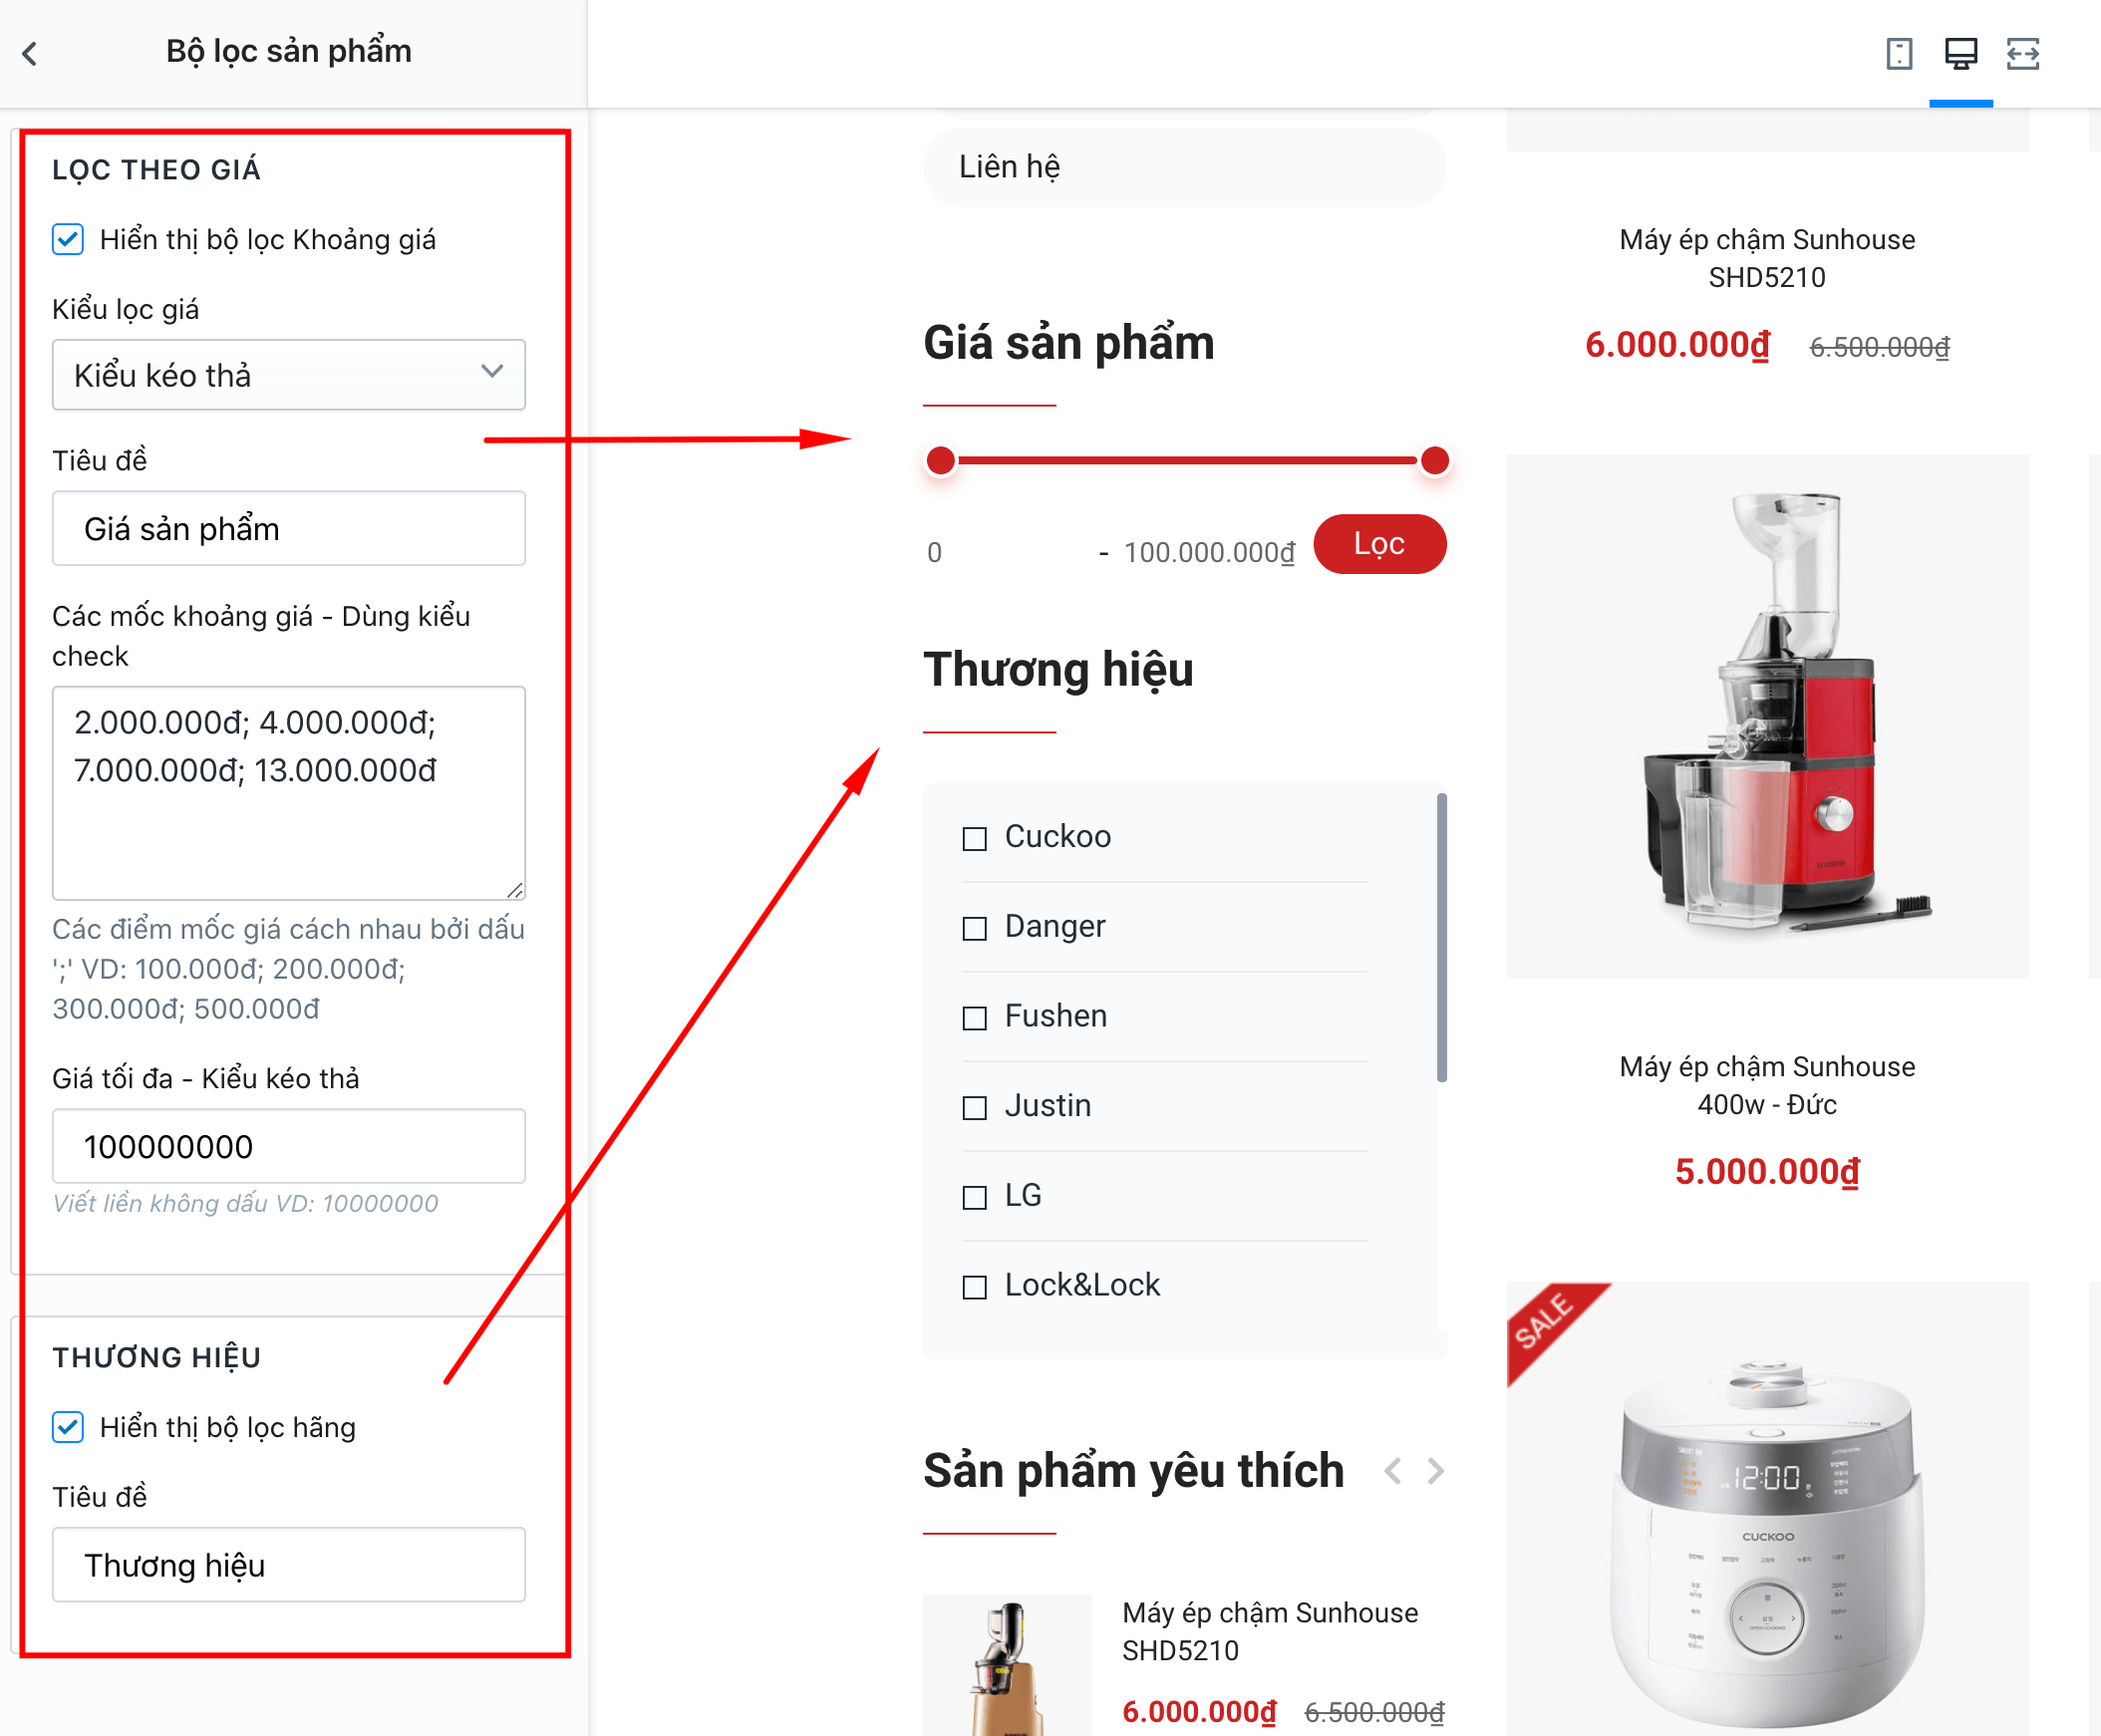Click the price range milestones textarea
The width and height of the screenshot is (2101, 1736).
click(289, 793)
